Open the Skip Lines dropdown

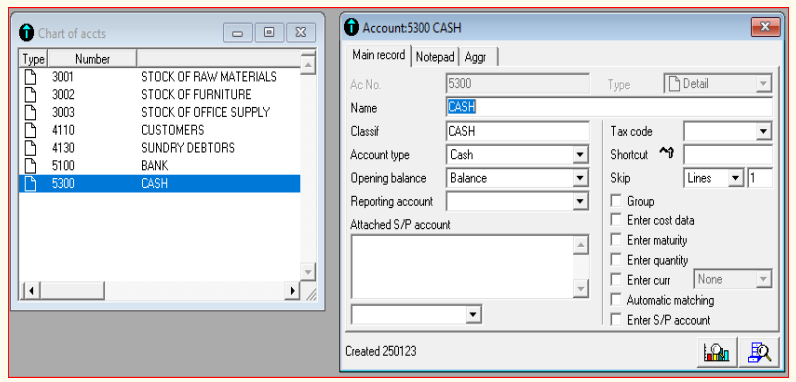point(736,178)
